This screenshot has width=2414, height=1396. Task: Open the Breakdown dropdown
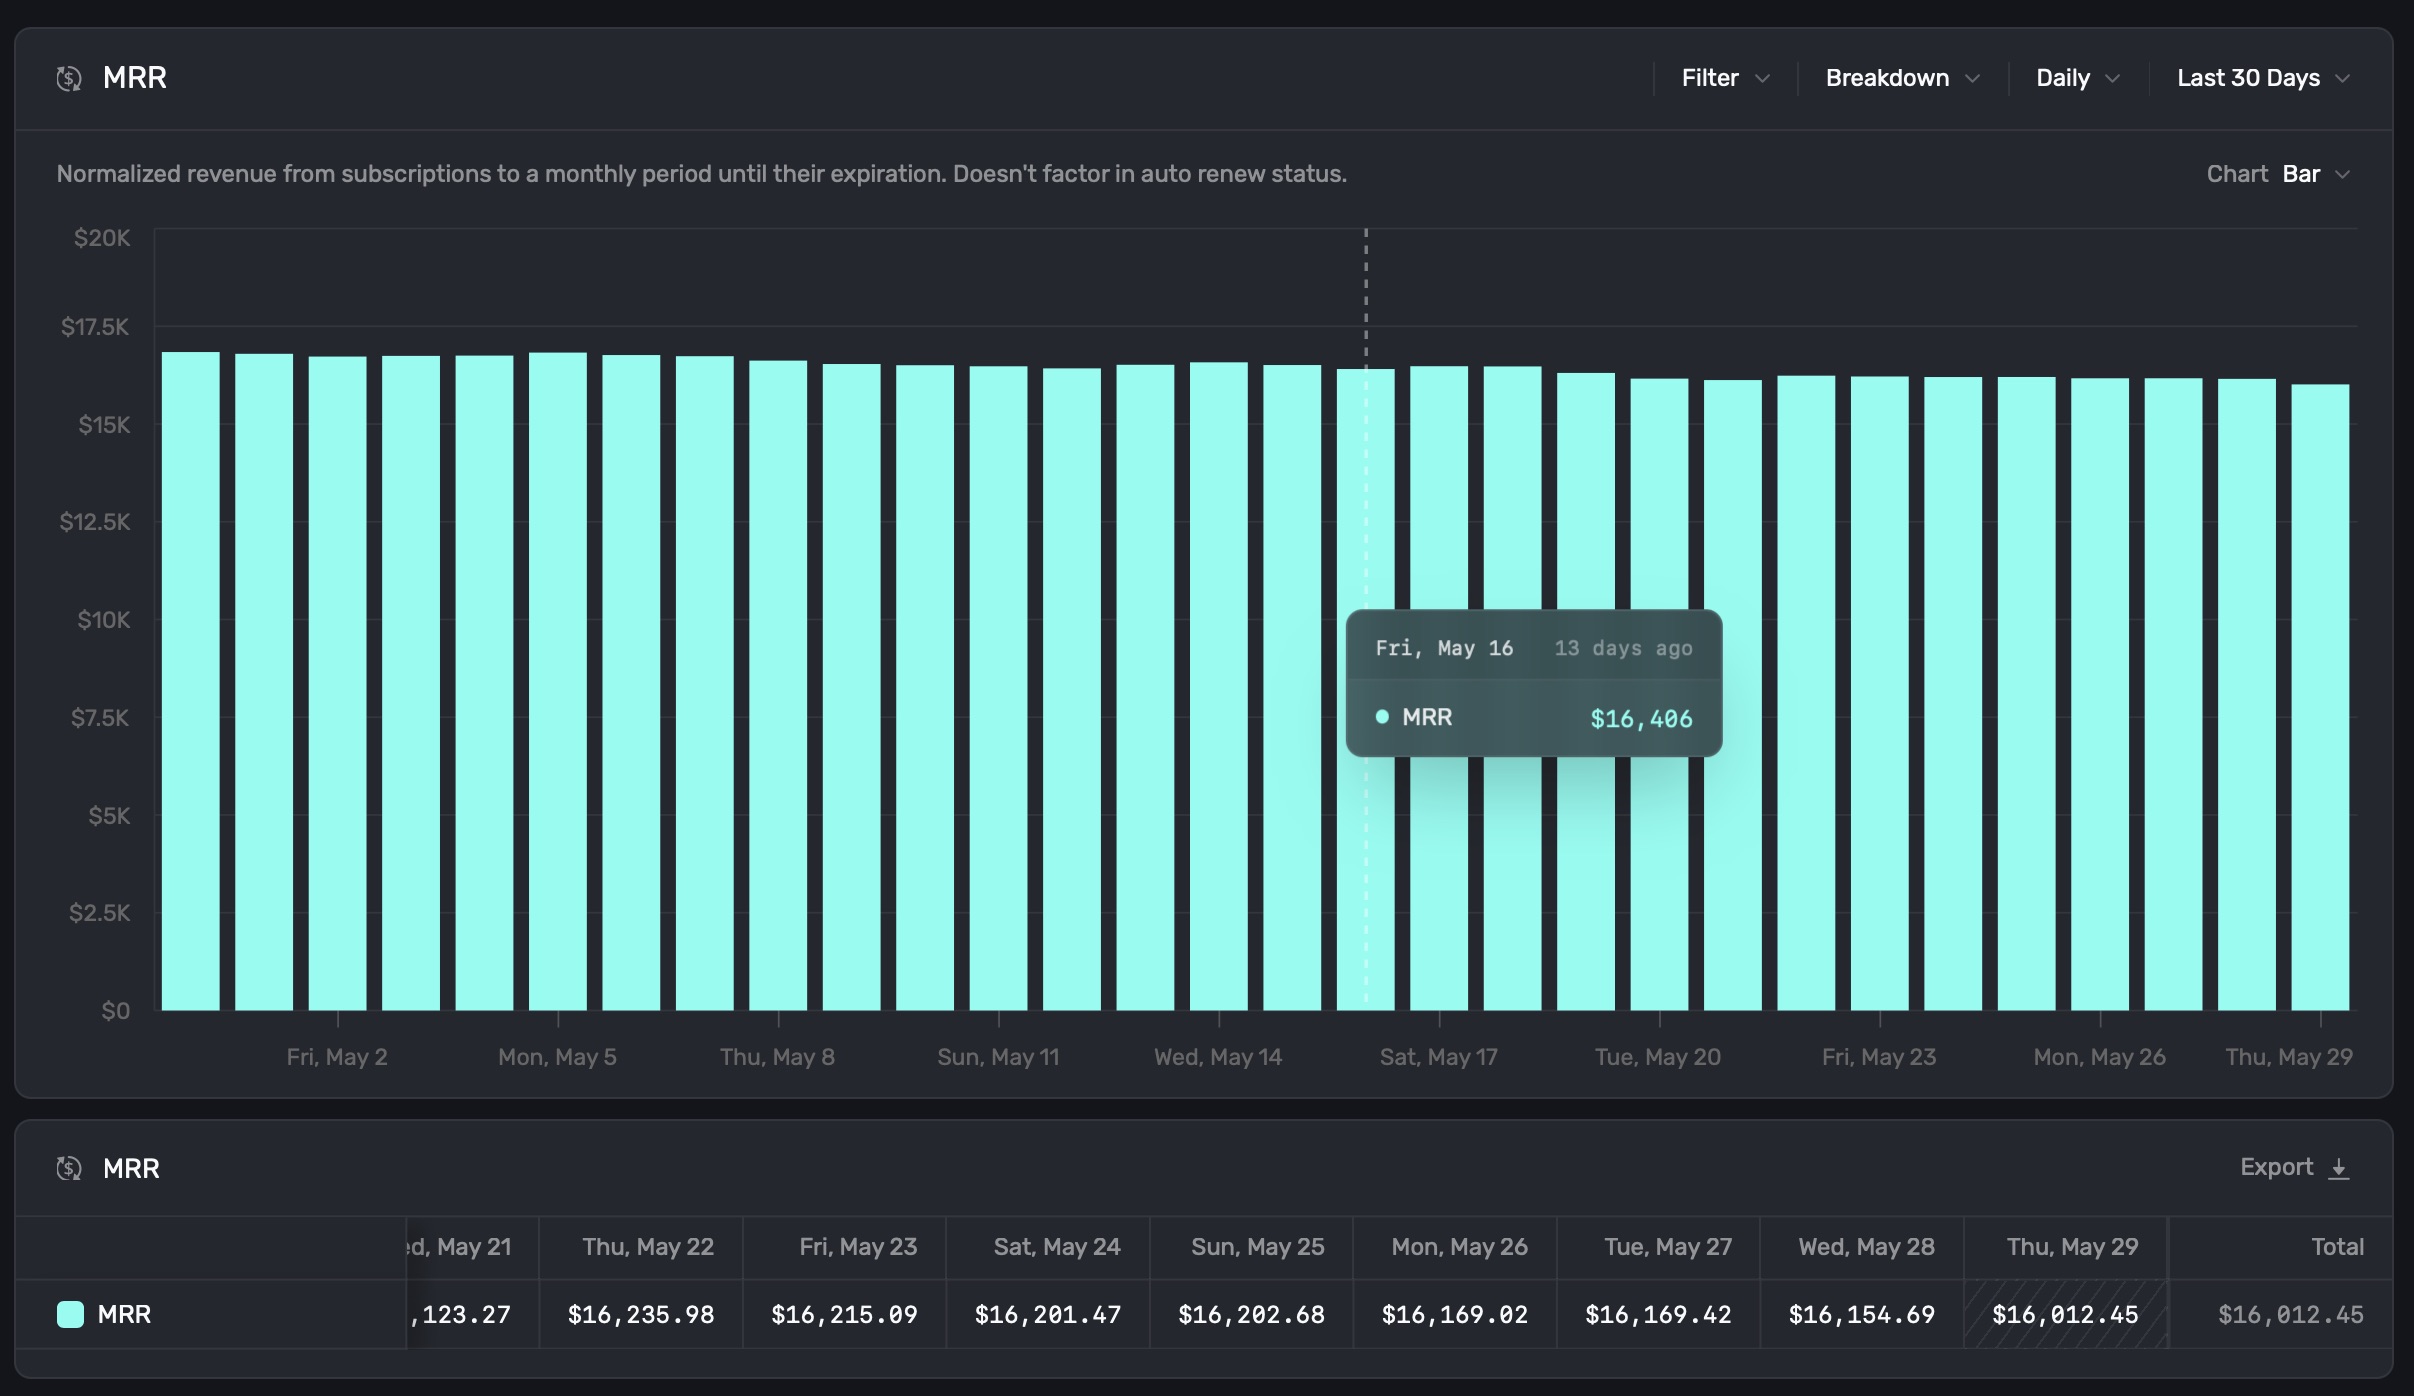pyautogui.click(x=1887, y=78)
